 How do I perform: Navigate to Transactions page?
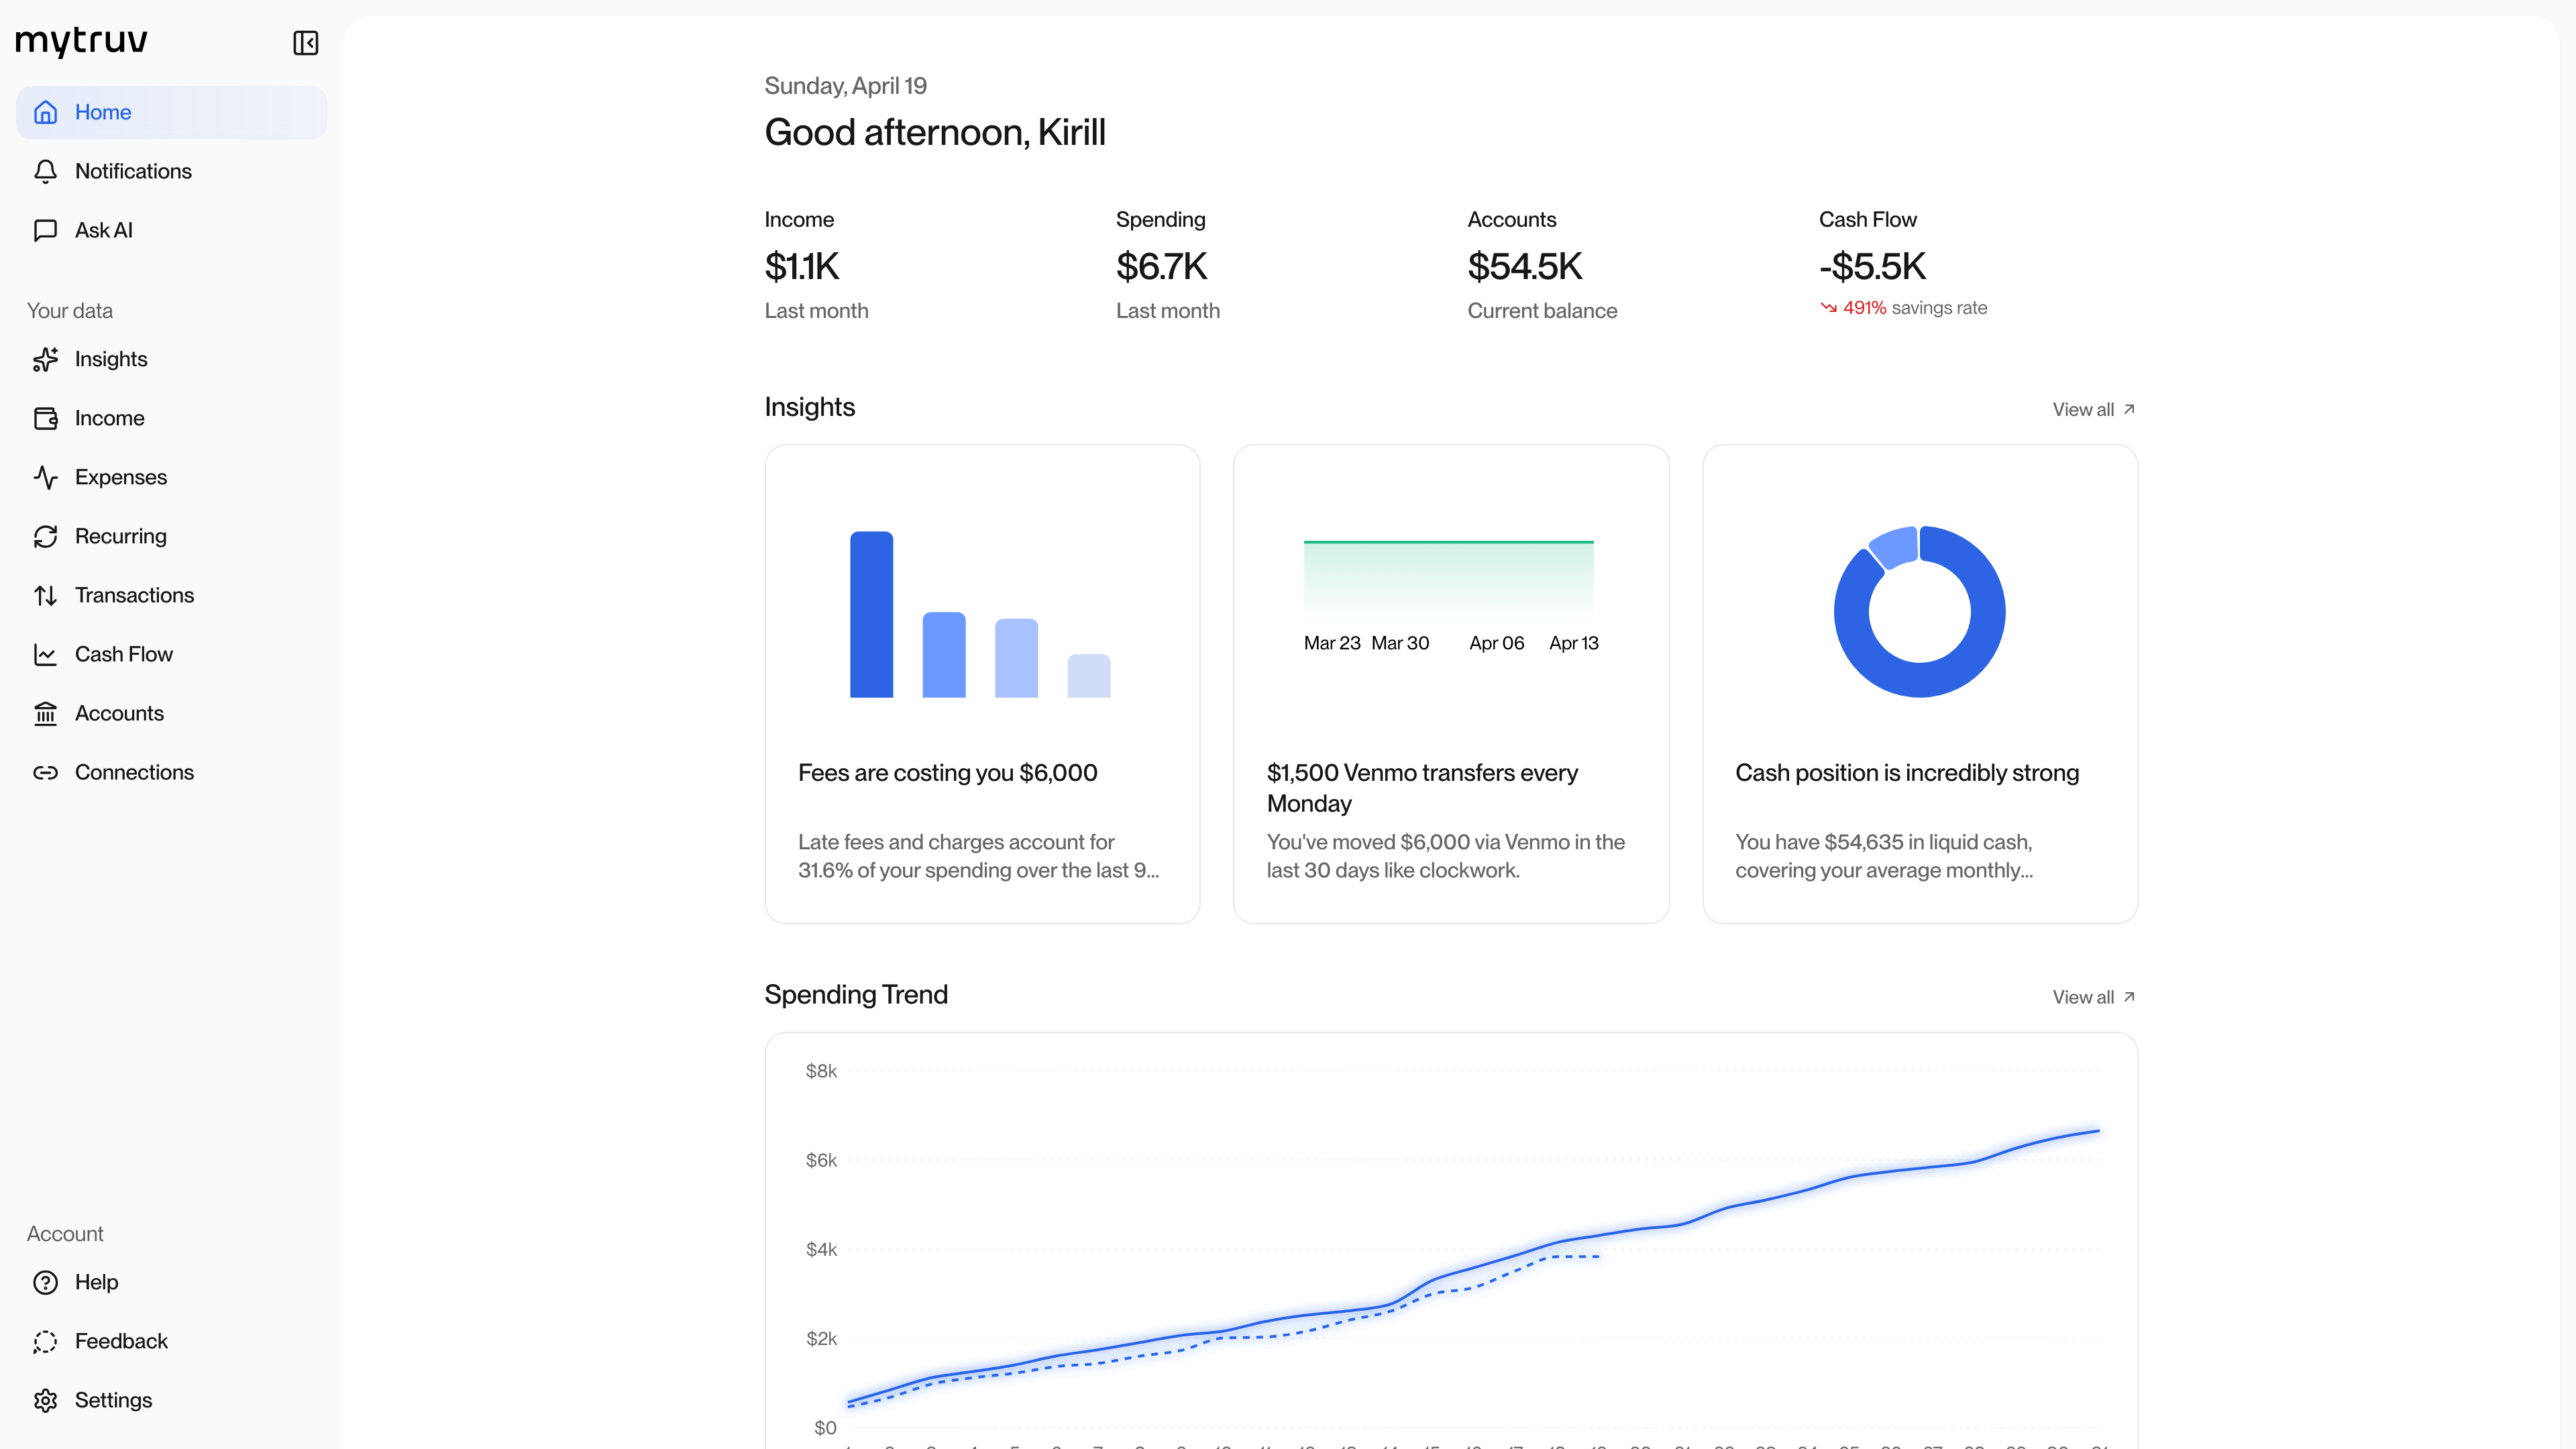tap(171, 595)
